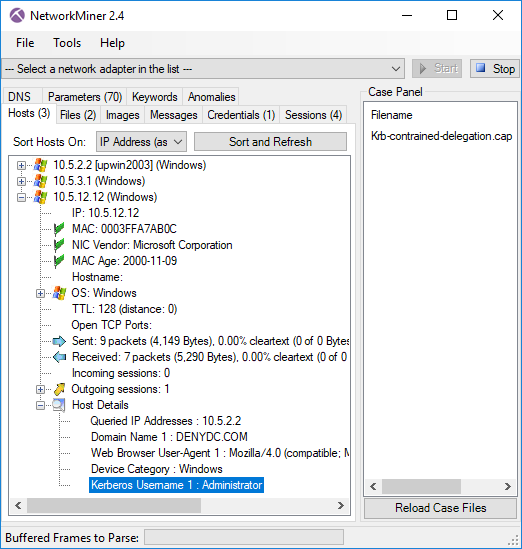Switch to the Images tab

(123, 115)
